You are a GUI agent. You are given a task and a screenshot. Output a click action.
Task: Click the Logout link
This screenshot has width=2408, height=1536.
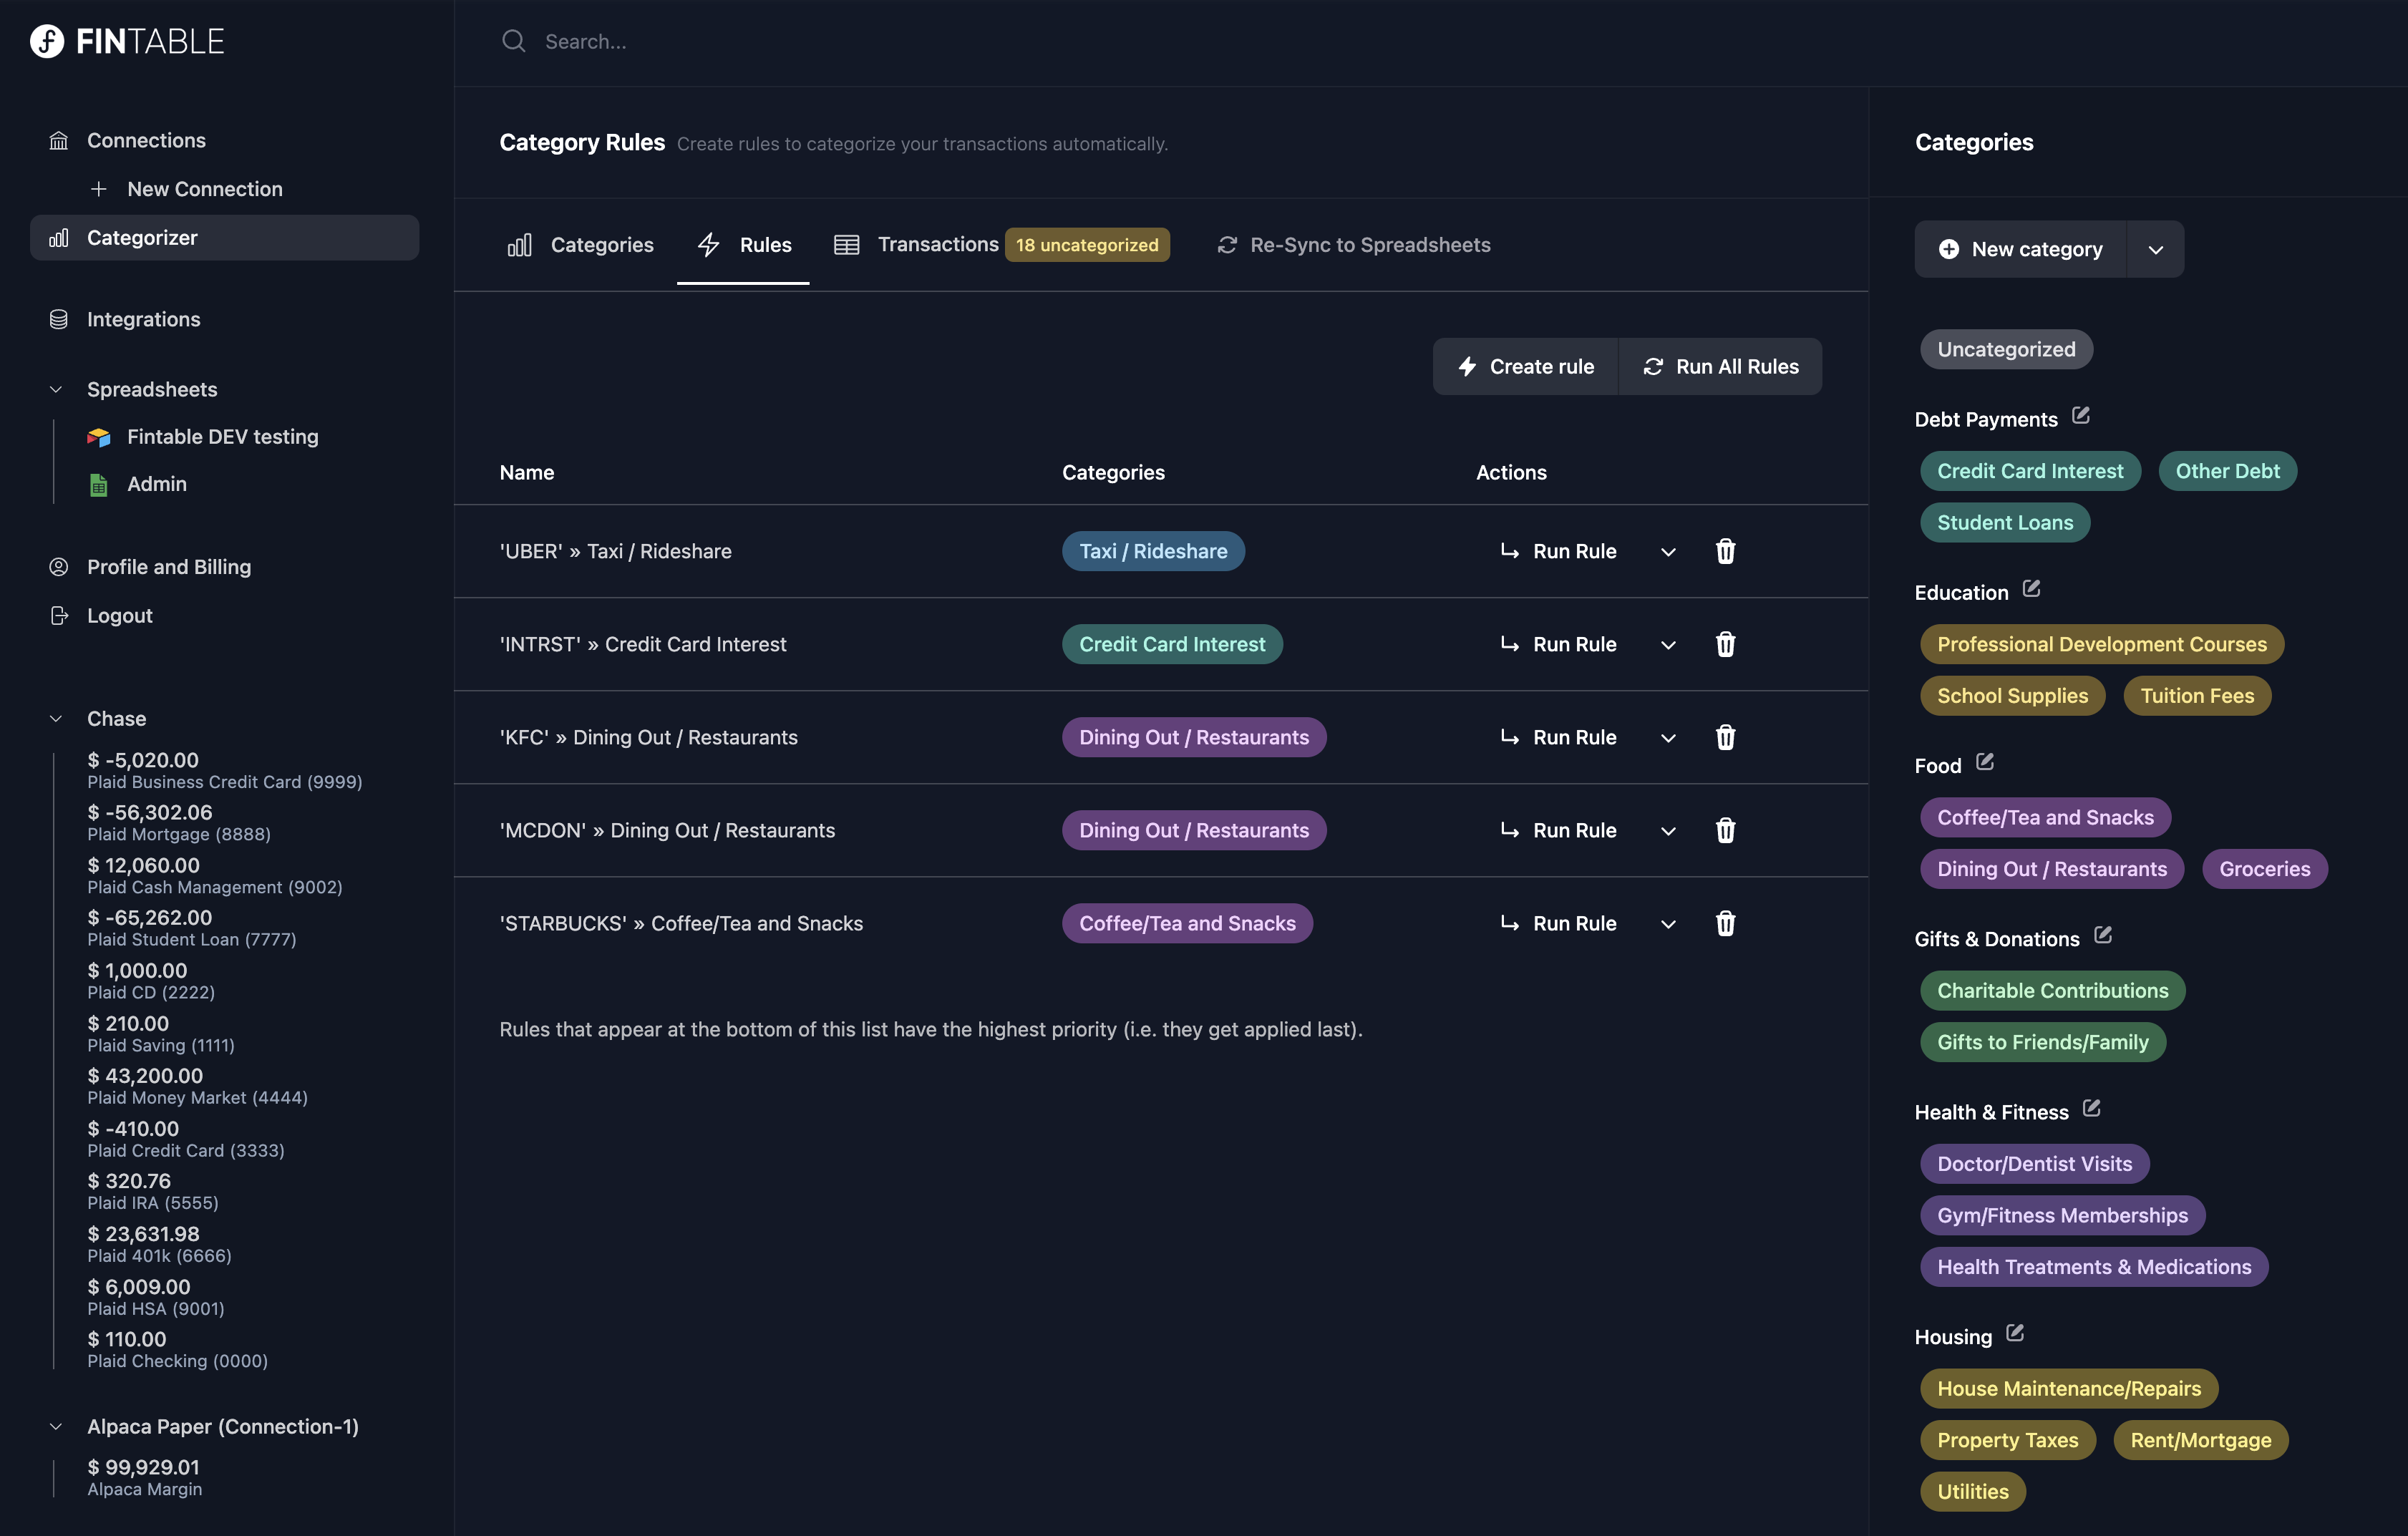[119, 616]
